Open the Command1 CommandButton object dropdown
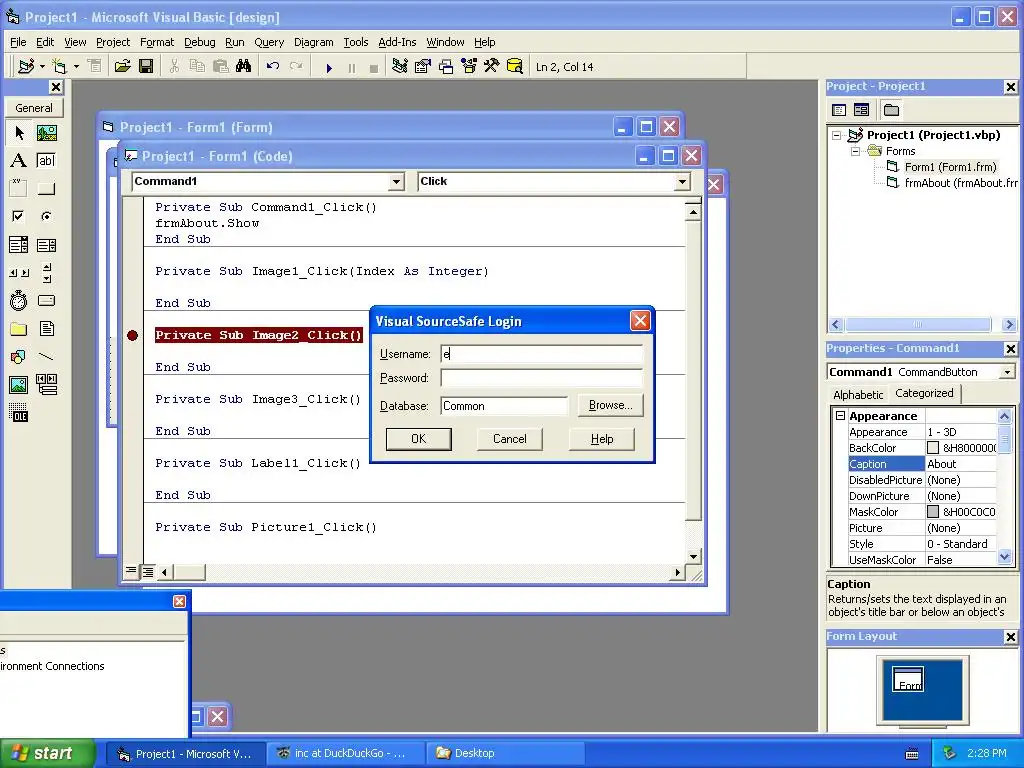The image size is (1024, 768). (x=1008, y=372)
